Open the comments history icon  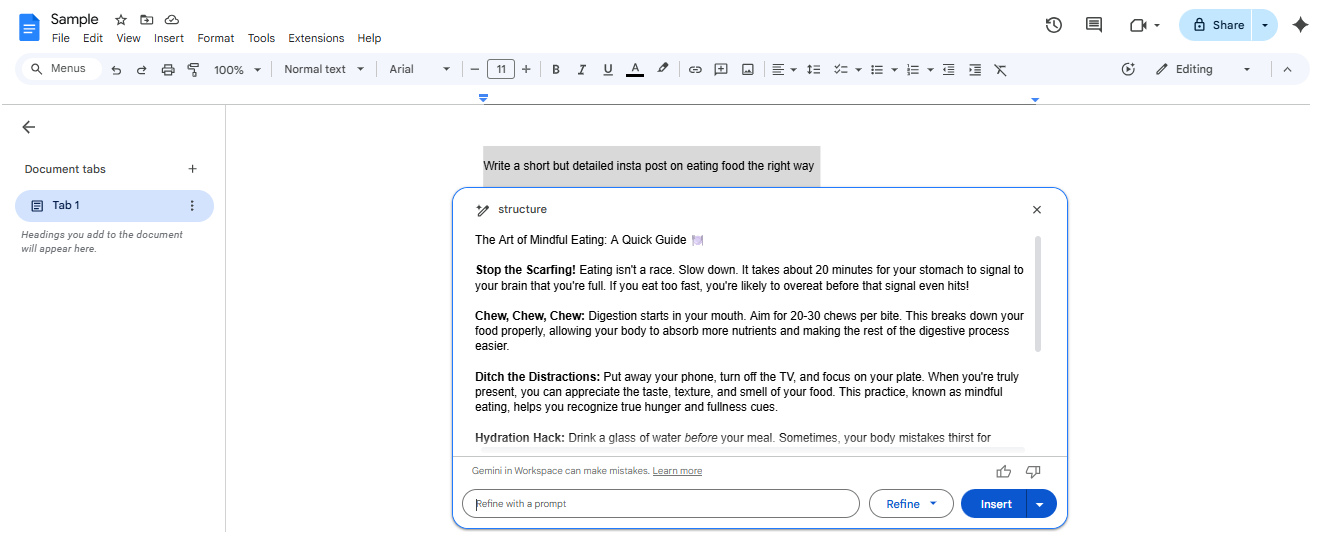click(x=1094, y=25)
